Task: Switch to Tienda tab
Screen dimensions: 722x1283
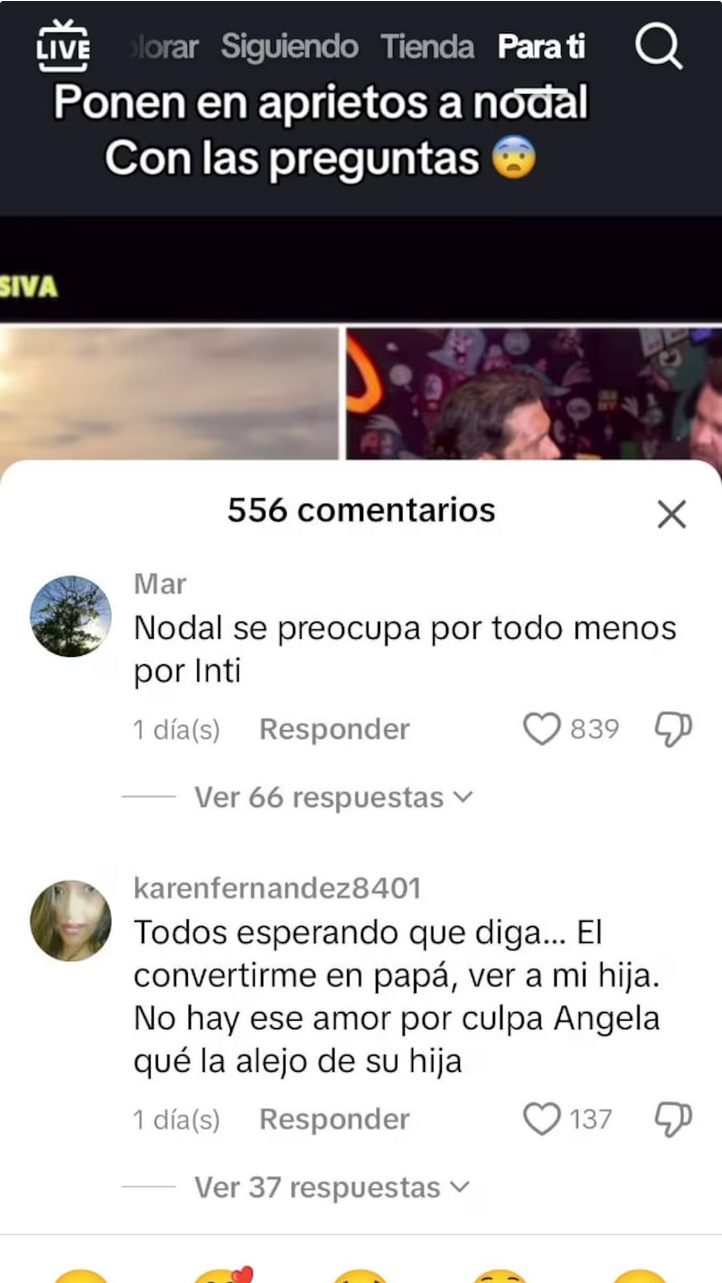Action: point(427,46)
